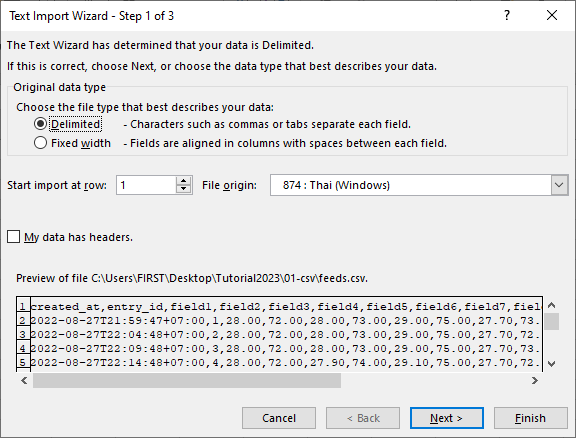
Task: Decrease start import row with down arrow
Action: pyautogui.click(x=184, y=189)
